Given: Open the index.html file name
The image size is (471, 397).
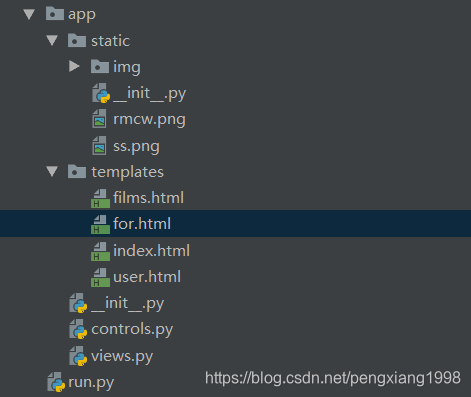Looking at the screenshot, I should [x=152, y=251].
